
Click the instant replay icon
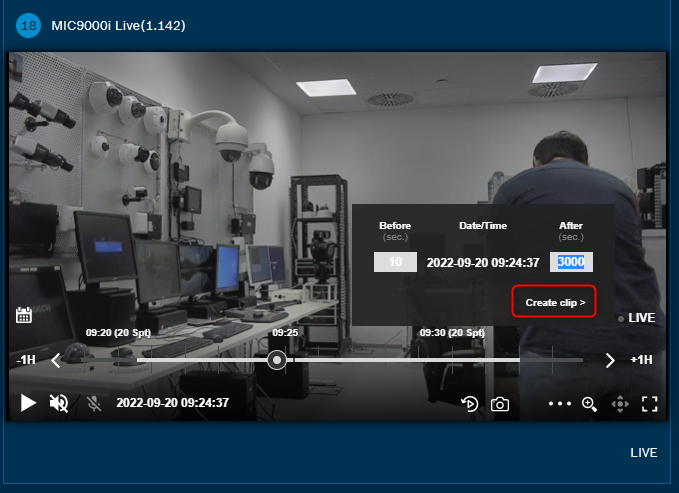469,404
